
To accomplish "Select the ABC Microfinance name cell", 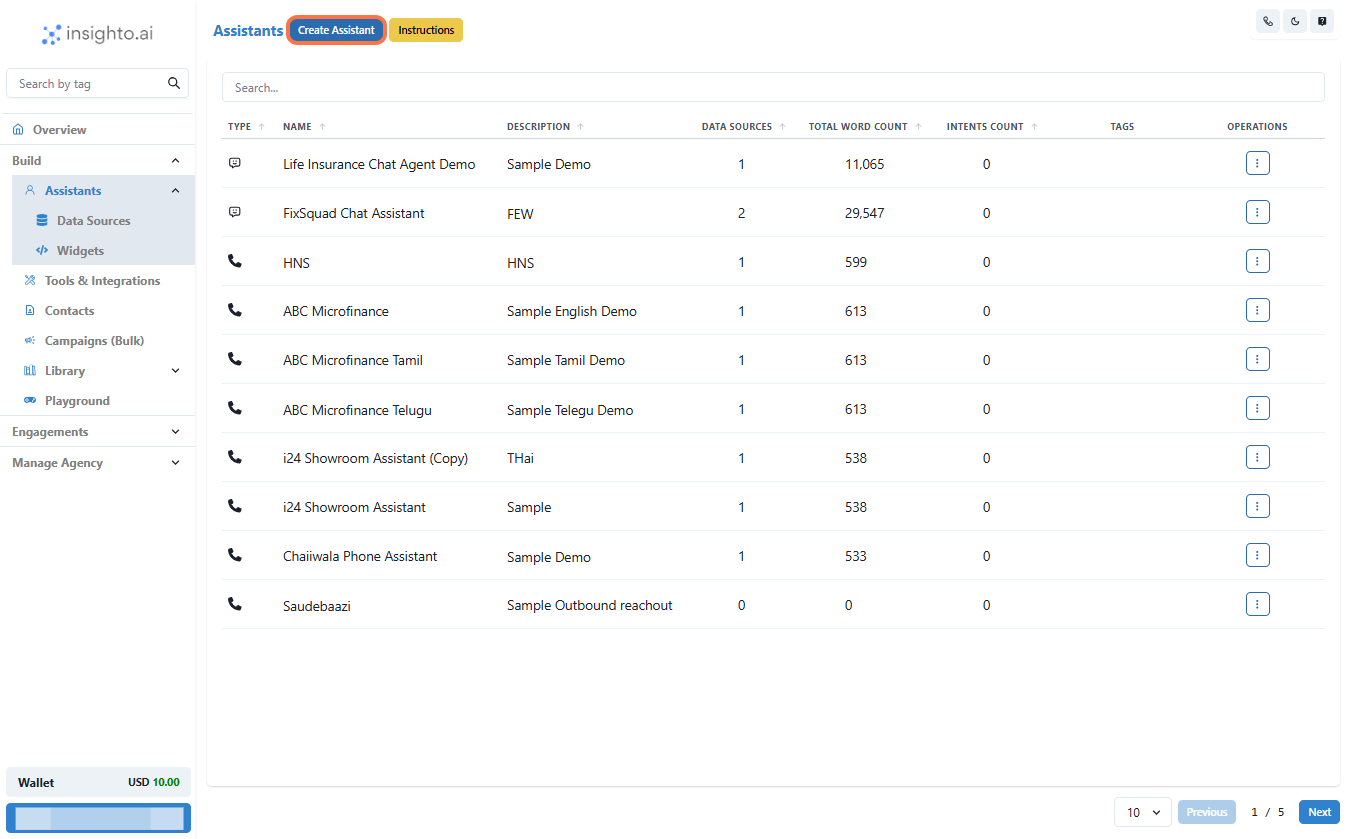I will (x=336, y=311).
